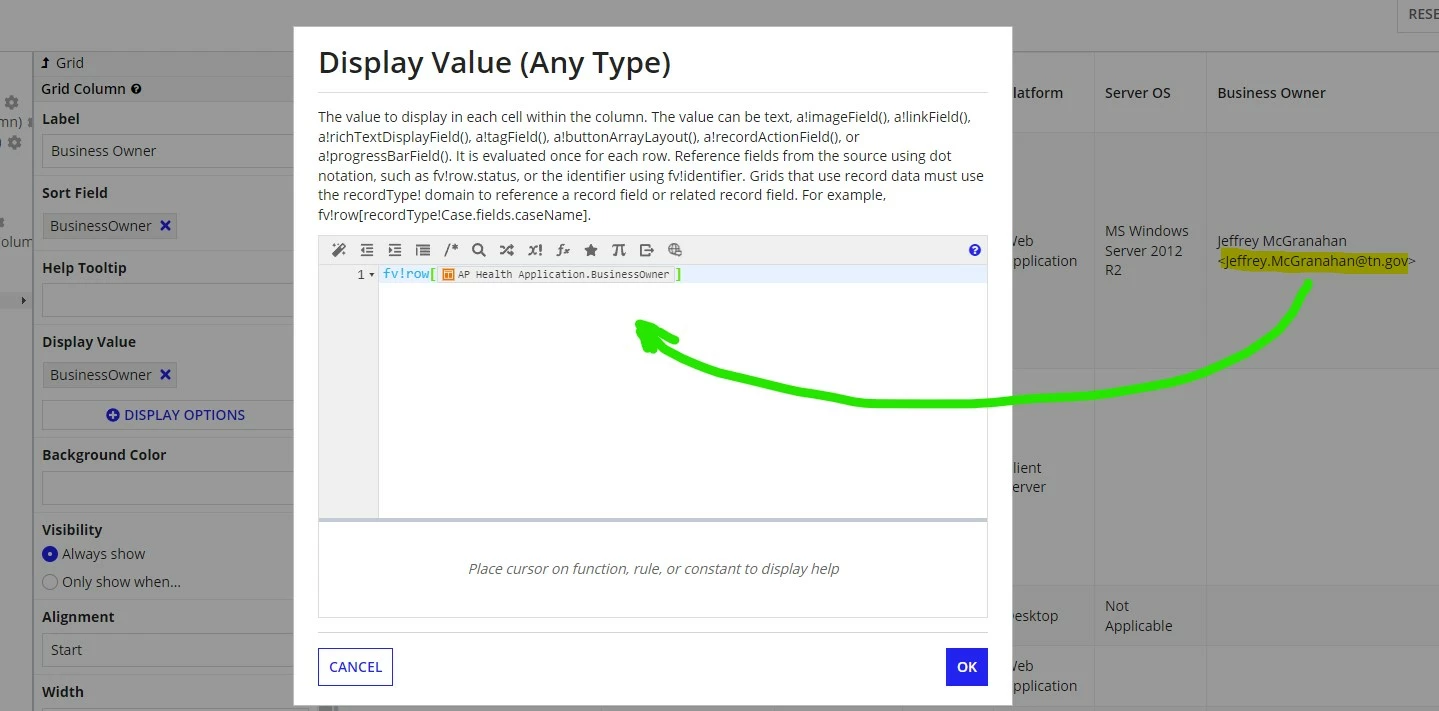The height and width of the screenshot is (711, 1439).
Task: Select Only show when... radio option
Action: pyautogui.click(x=50, y=582)
